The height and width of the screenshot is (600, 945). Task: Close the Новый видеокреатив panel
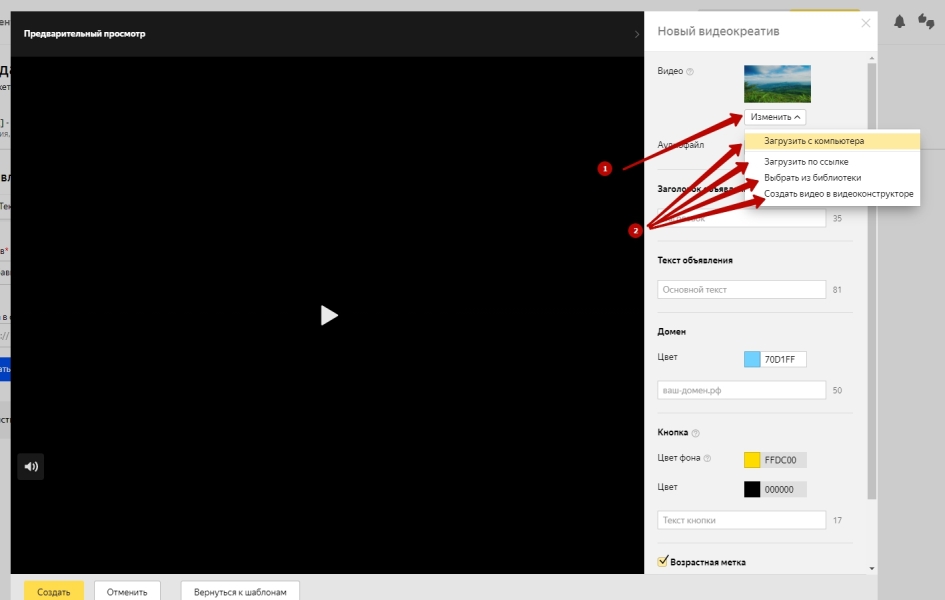click(x=865, y=23)
